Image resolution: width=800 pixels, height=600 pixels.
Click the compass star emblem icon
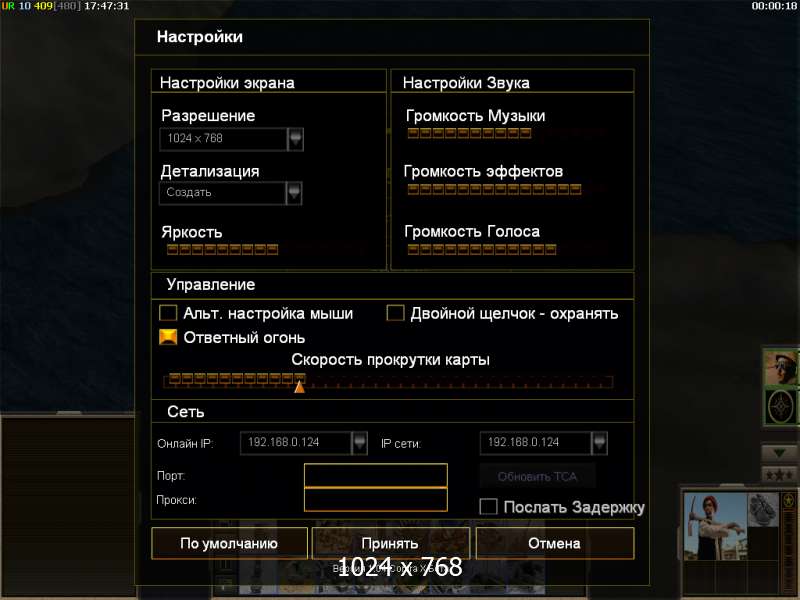tap(781, 407)
